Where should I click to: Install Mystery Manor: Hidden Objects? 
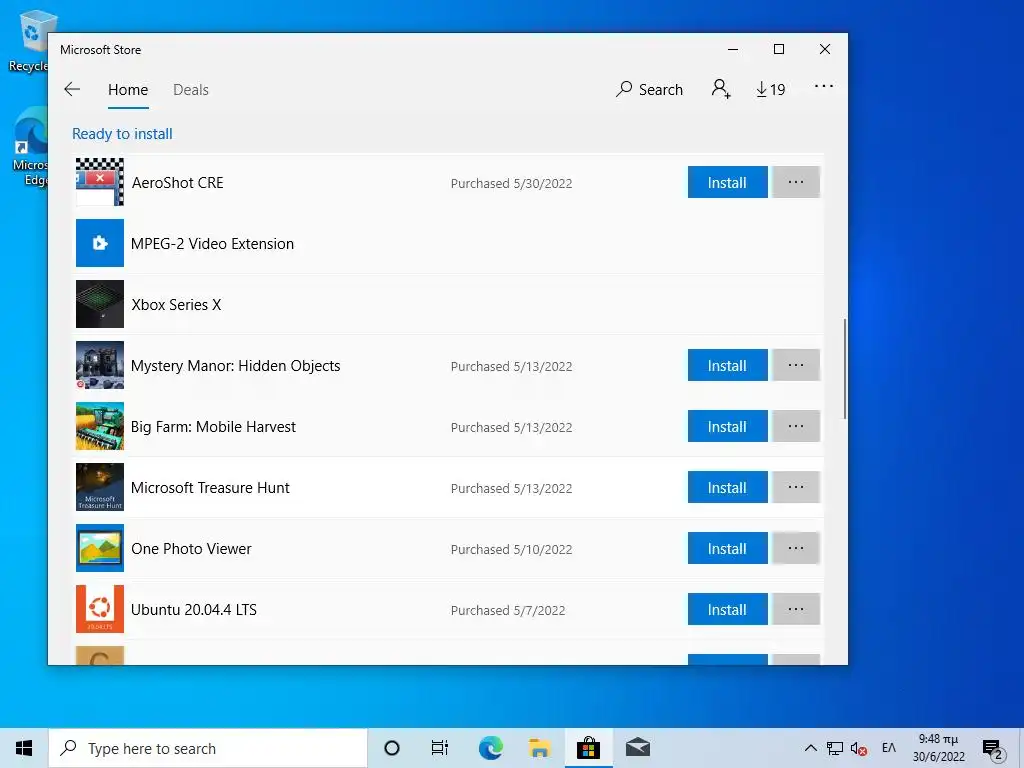[728, 365]
